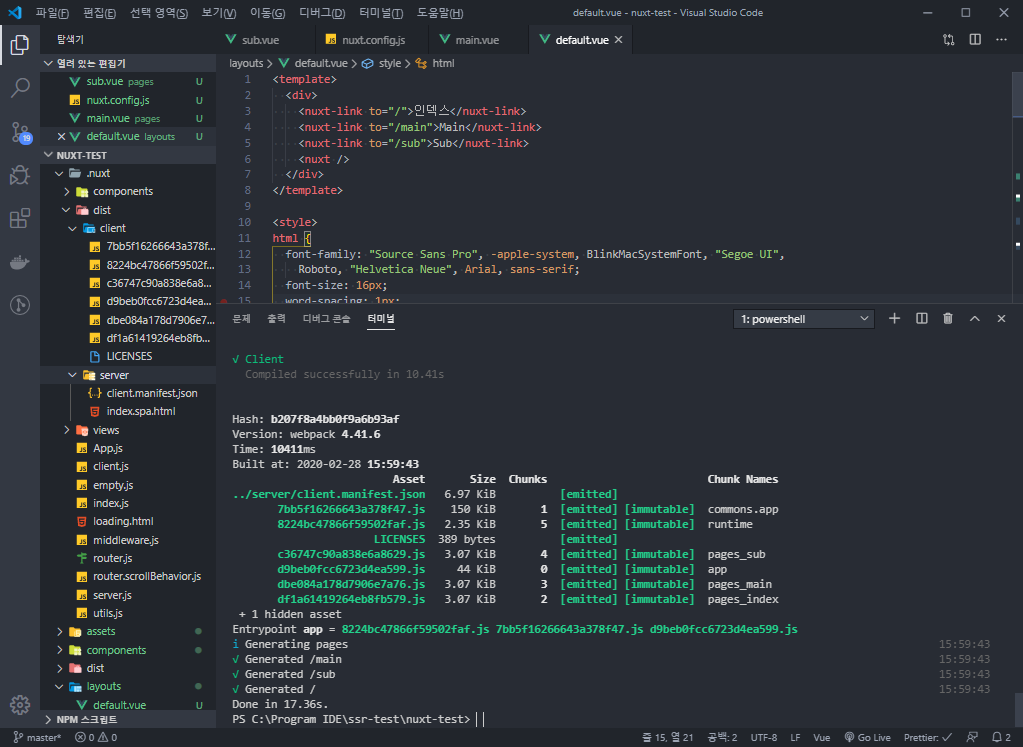Split the terminal panel

(x=921, y=318)
